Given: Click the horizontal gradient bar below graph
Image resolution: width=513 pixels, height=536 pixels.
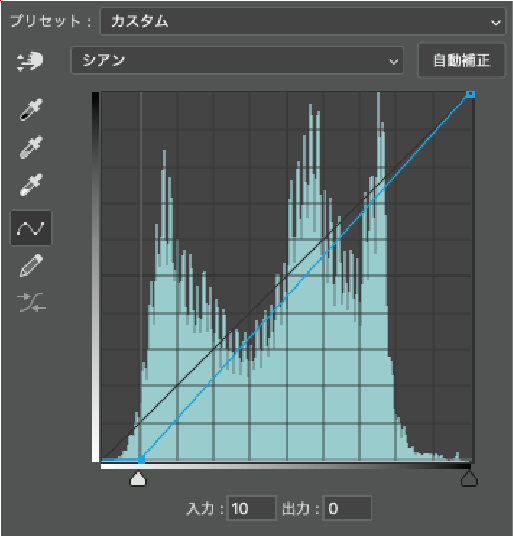Looking at the screenshot, I should 286,466.
